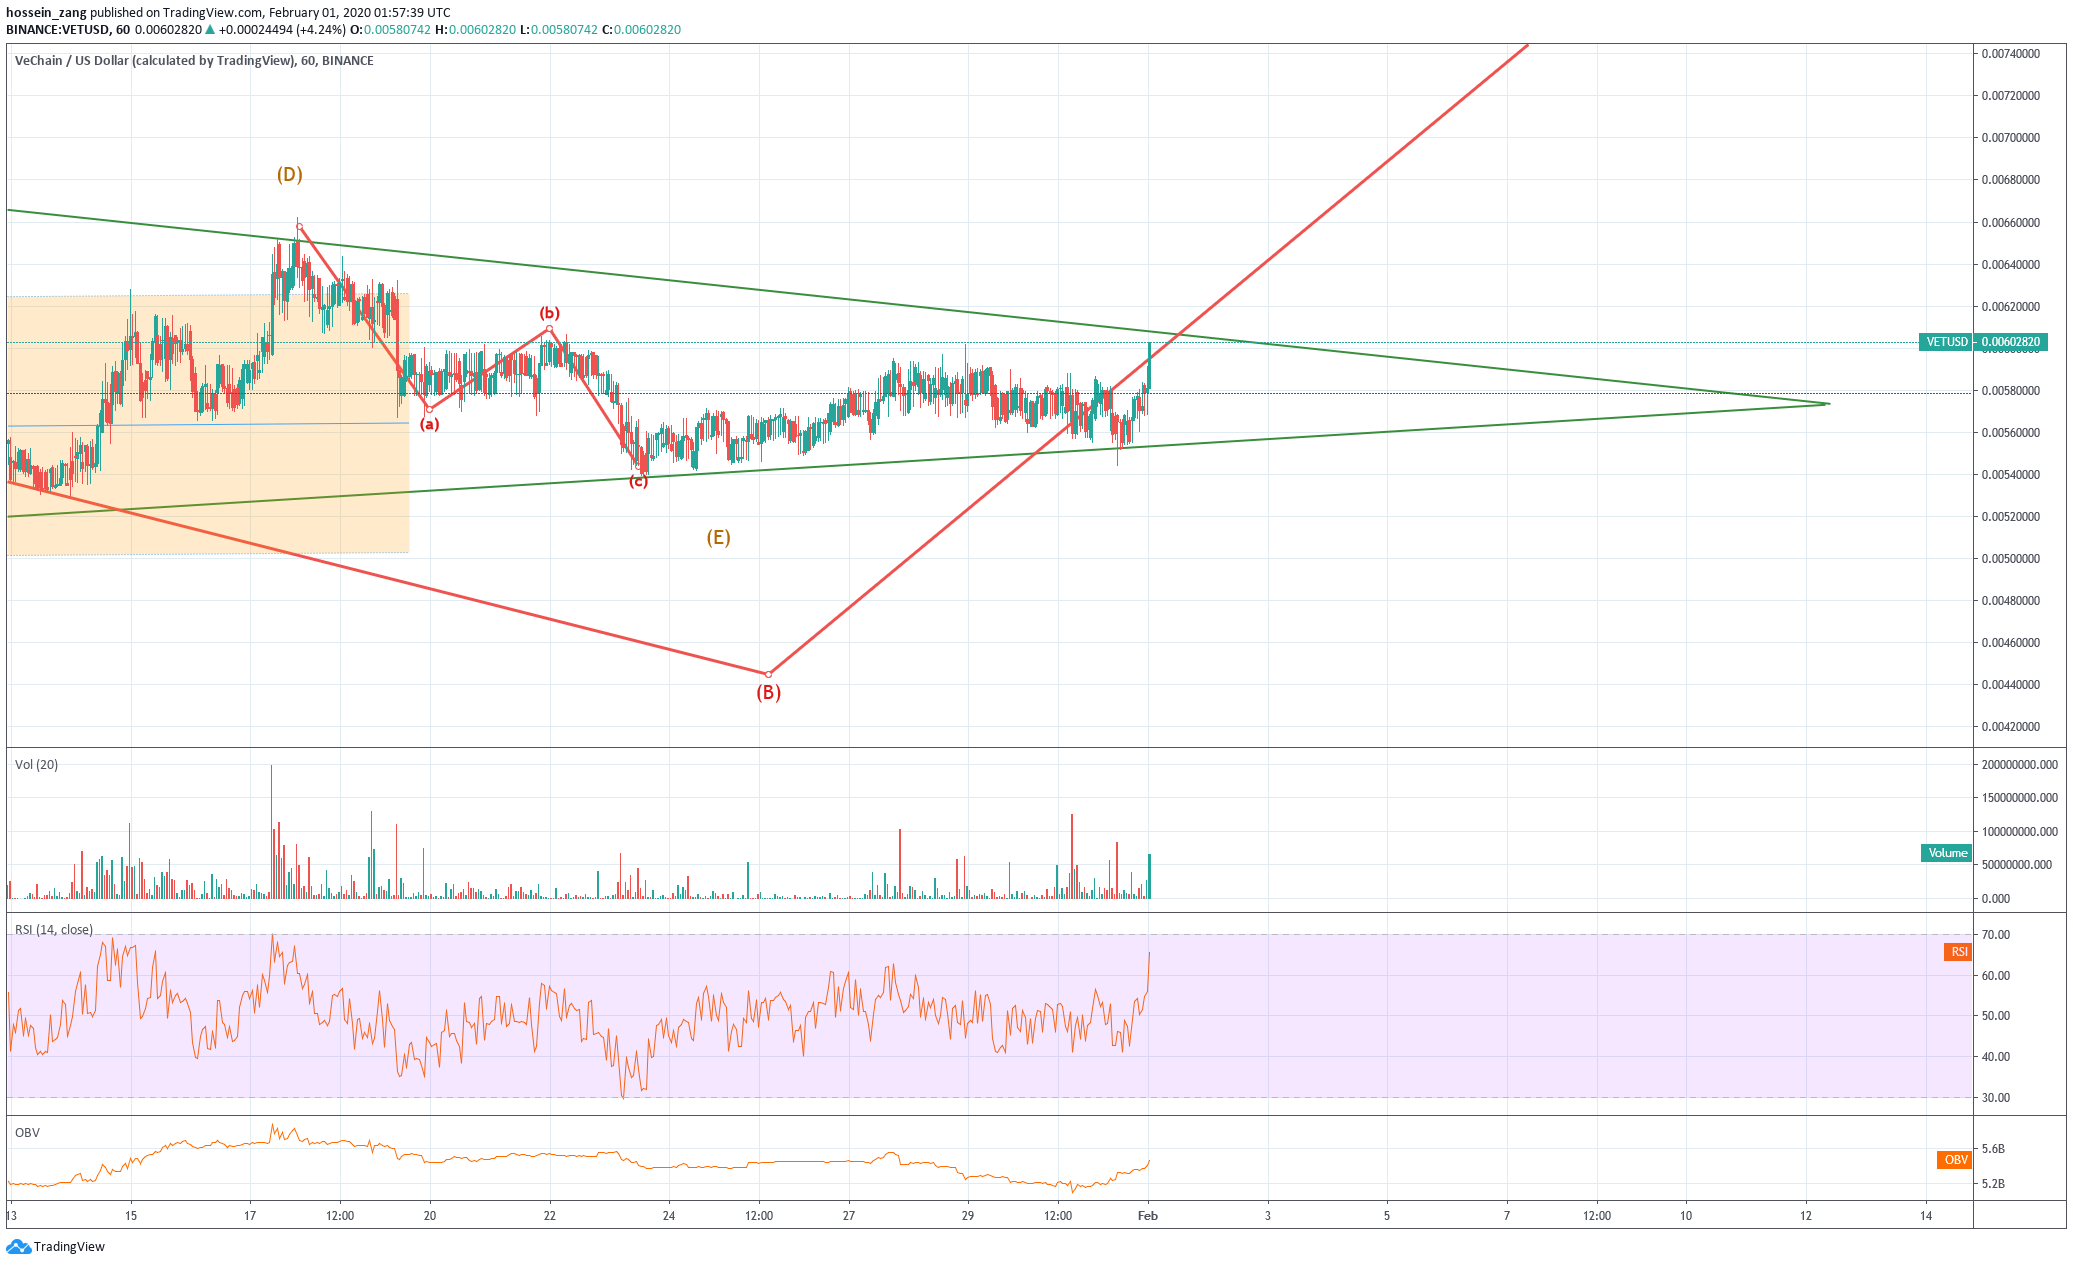Viewport: 2073px width, 1265px height.
Task: Click the triangle apex where green lines meet
Action: 1828,404
